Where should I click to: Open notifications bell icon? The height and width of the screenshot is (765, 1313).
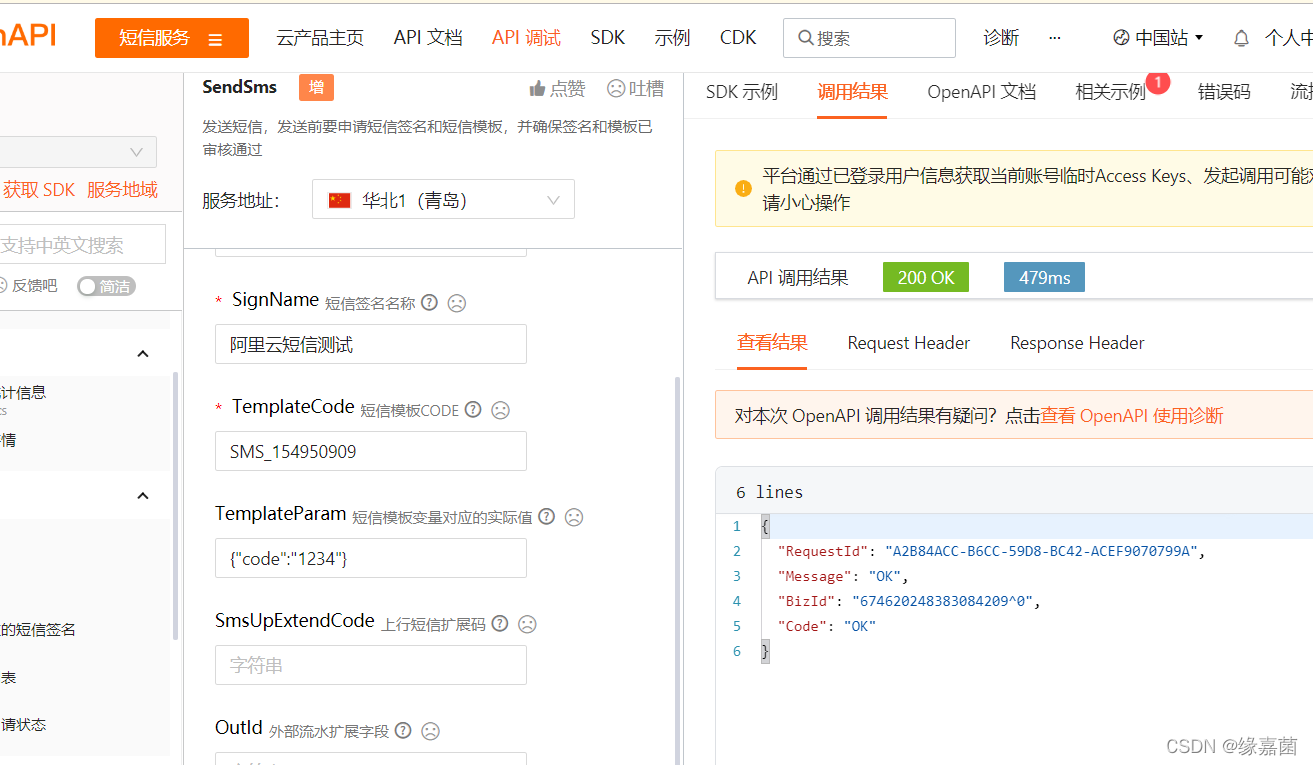point(1241,39)
